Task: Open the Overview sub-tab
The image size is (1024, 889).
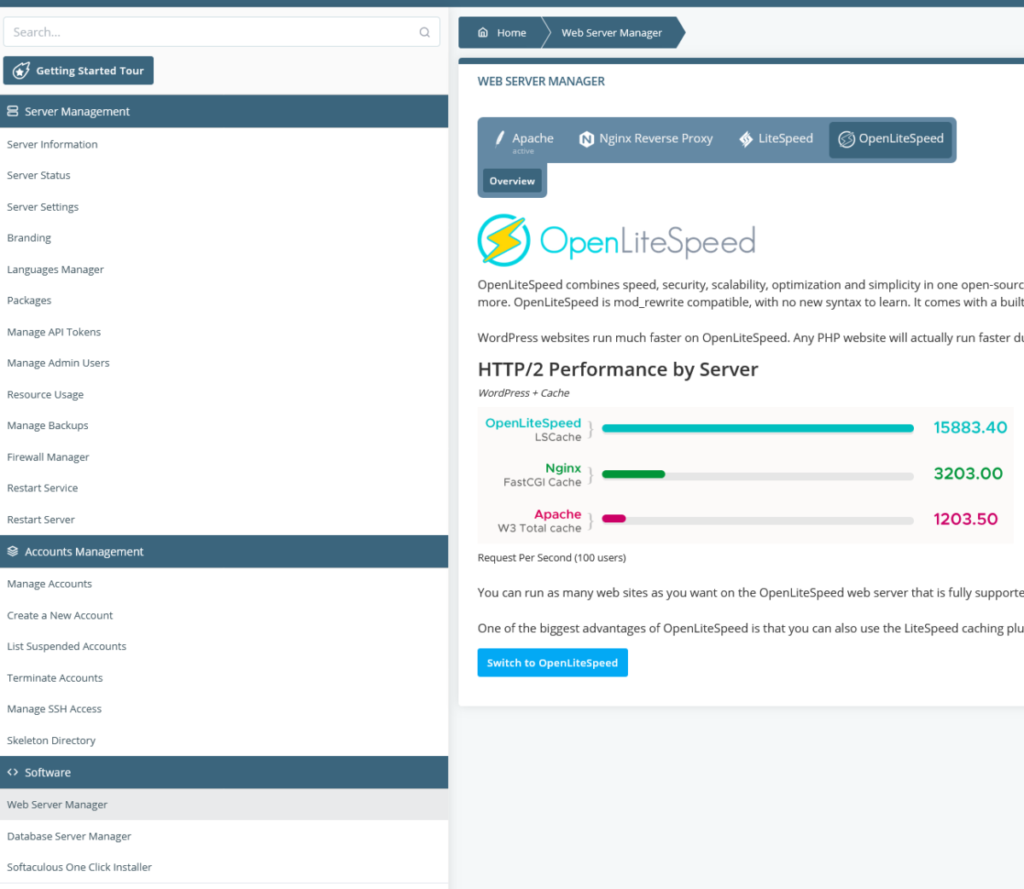Action: click(x=512, y=181)
